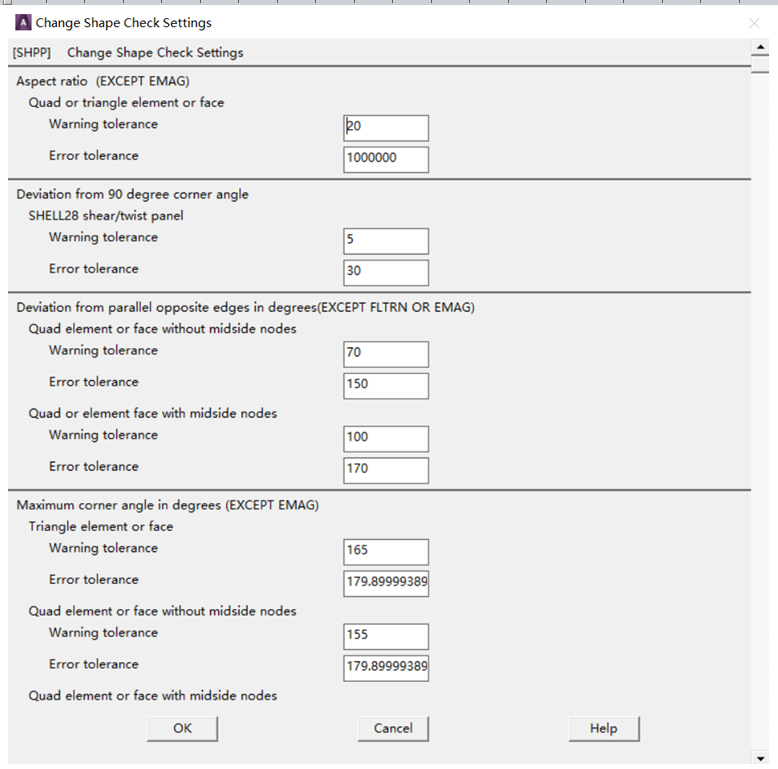The height and width of the screenshot is (769, 778).
Task: Click 'Deviation from parallel opposite edges' heading
Action: point(246,308)
